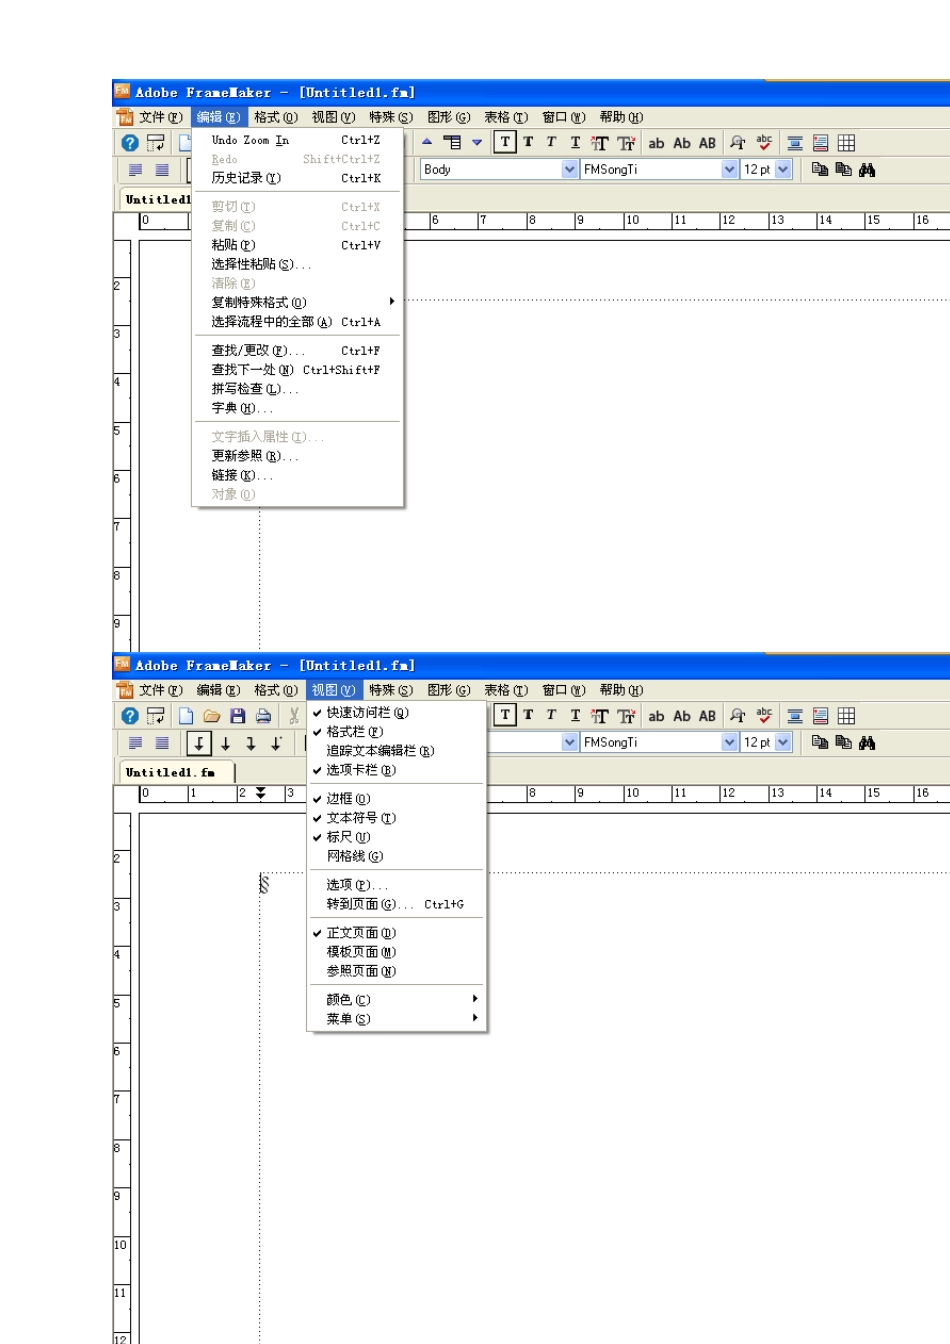
Task: Choose Undo Zoom In from 编辑 menu
Action: tap(297, 140)
